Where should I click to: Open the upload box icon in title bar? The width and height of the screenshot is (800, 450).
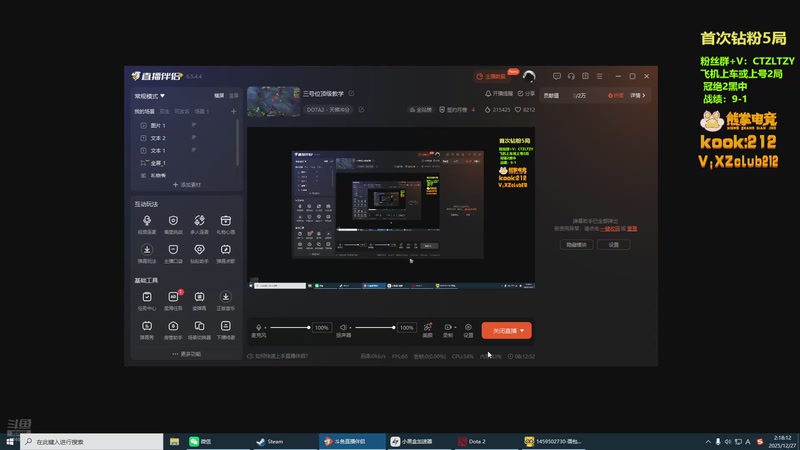point(585,76)
